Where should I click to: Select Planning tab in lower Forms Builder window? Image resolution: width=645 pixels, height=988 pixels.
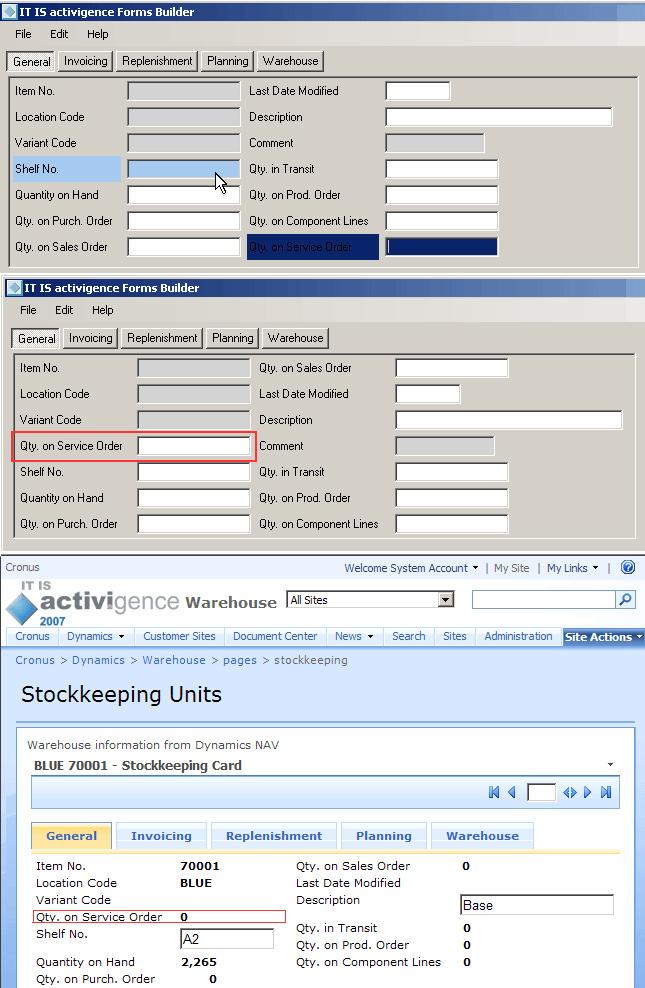[x=232, y=338]
